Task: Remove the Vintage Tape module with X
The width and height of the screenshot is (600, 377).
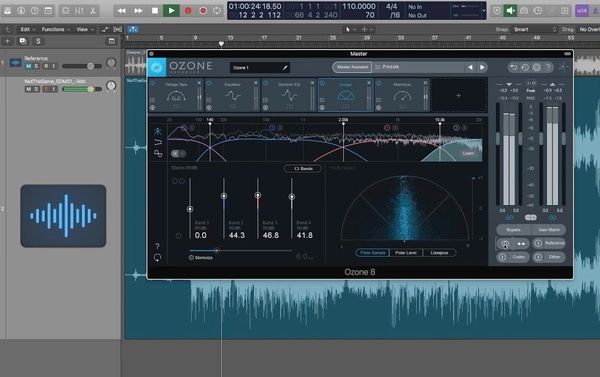Action: [x=199, y=83]
